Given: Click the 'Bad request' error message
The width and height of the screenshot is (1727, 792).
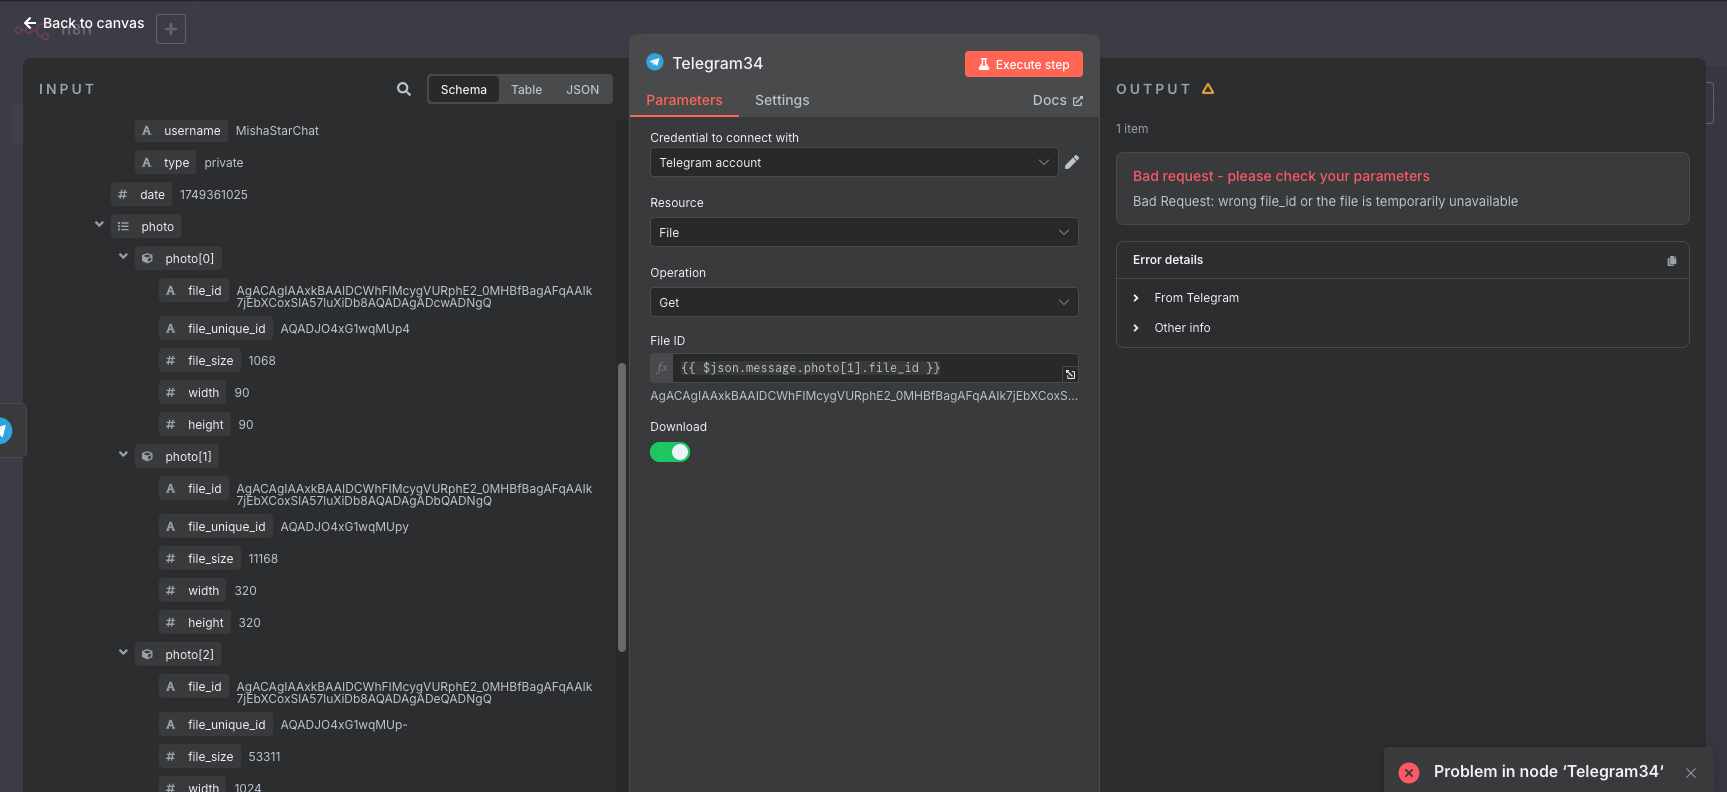Looking at the screenshot, I should point(1281,176).
